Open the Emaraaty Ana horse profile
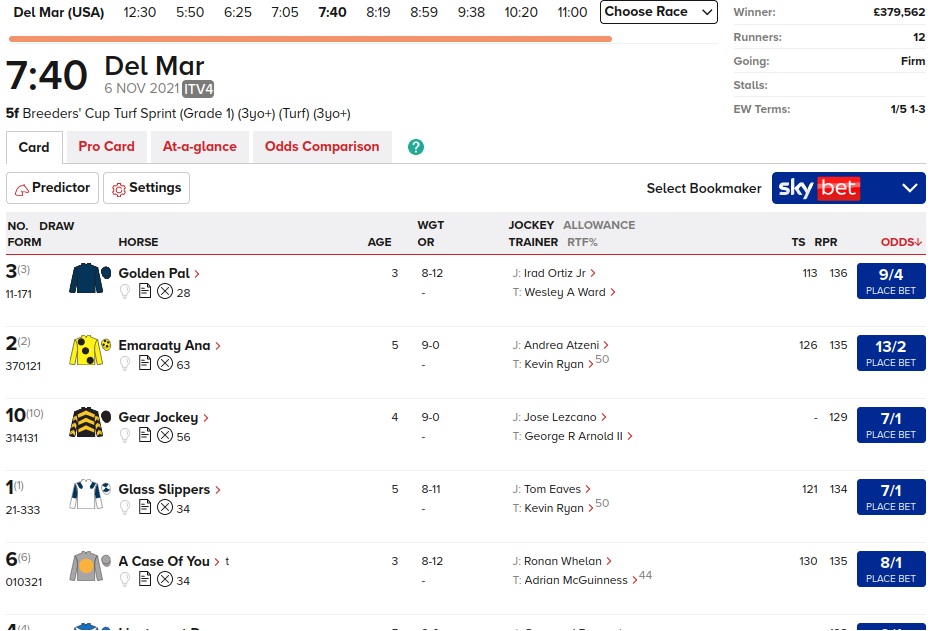The width and height of the screenshot is (931, 631). coord(169,345)
